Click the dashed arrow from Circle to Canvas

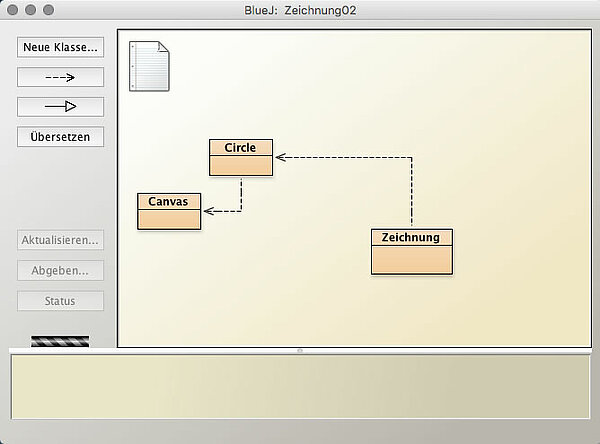click(241, 198)
